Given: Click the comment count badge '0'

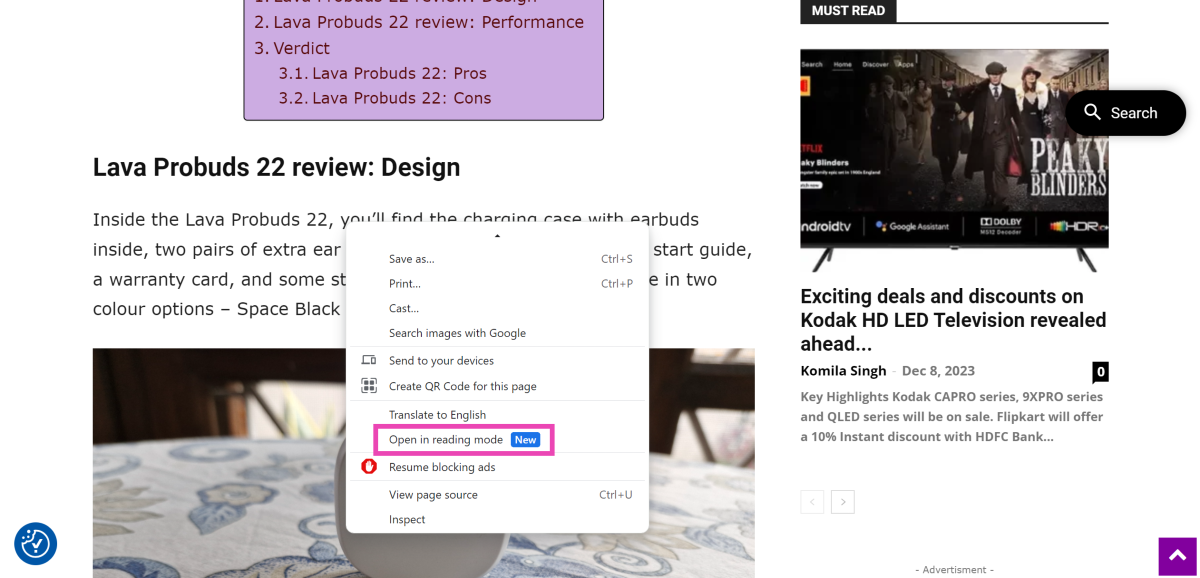Looking at the screenshot, I should coord(1101,372).
